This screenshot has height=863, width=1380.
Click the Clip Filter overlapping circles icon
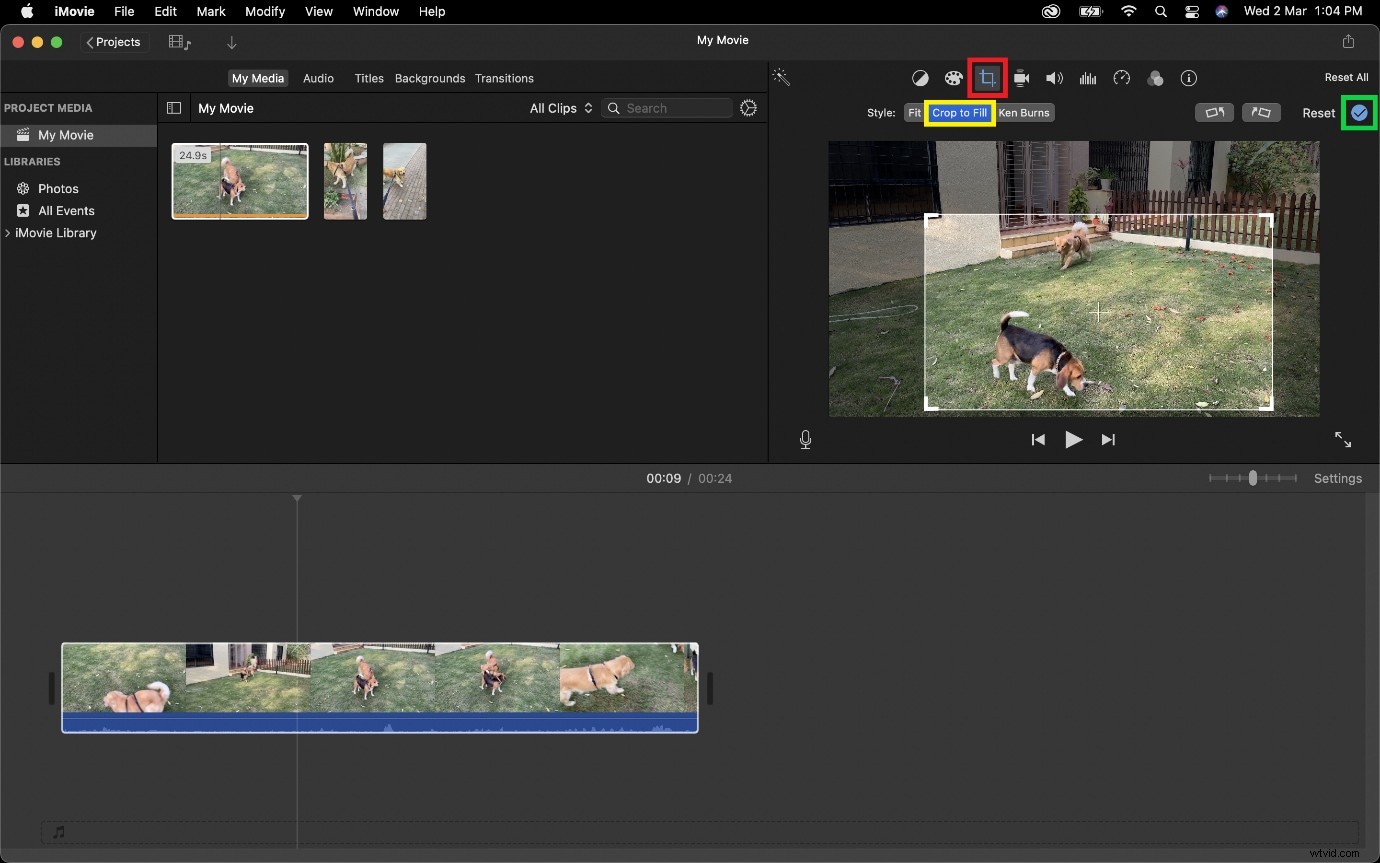point(1156,78)
